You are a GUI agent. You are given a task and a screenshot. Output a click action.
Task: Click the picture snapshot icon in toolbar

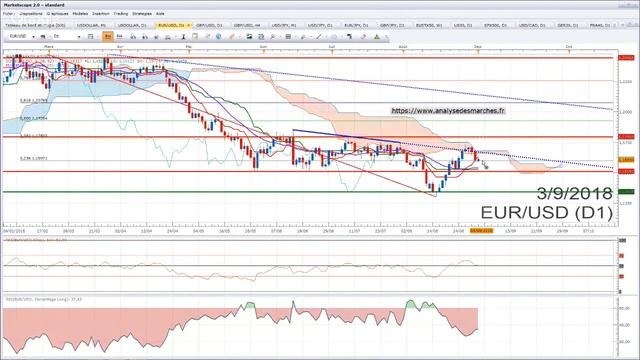tap(249, 37)
